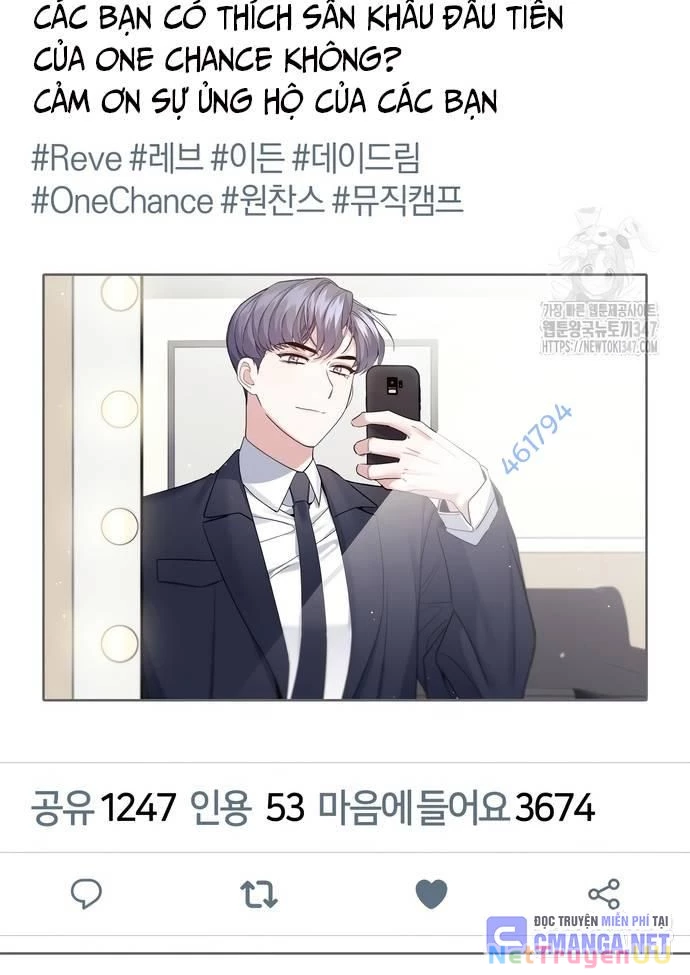Open the #Reve hashtag
690x975 pixels.
click(x=76, y=158)
